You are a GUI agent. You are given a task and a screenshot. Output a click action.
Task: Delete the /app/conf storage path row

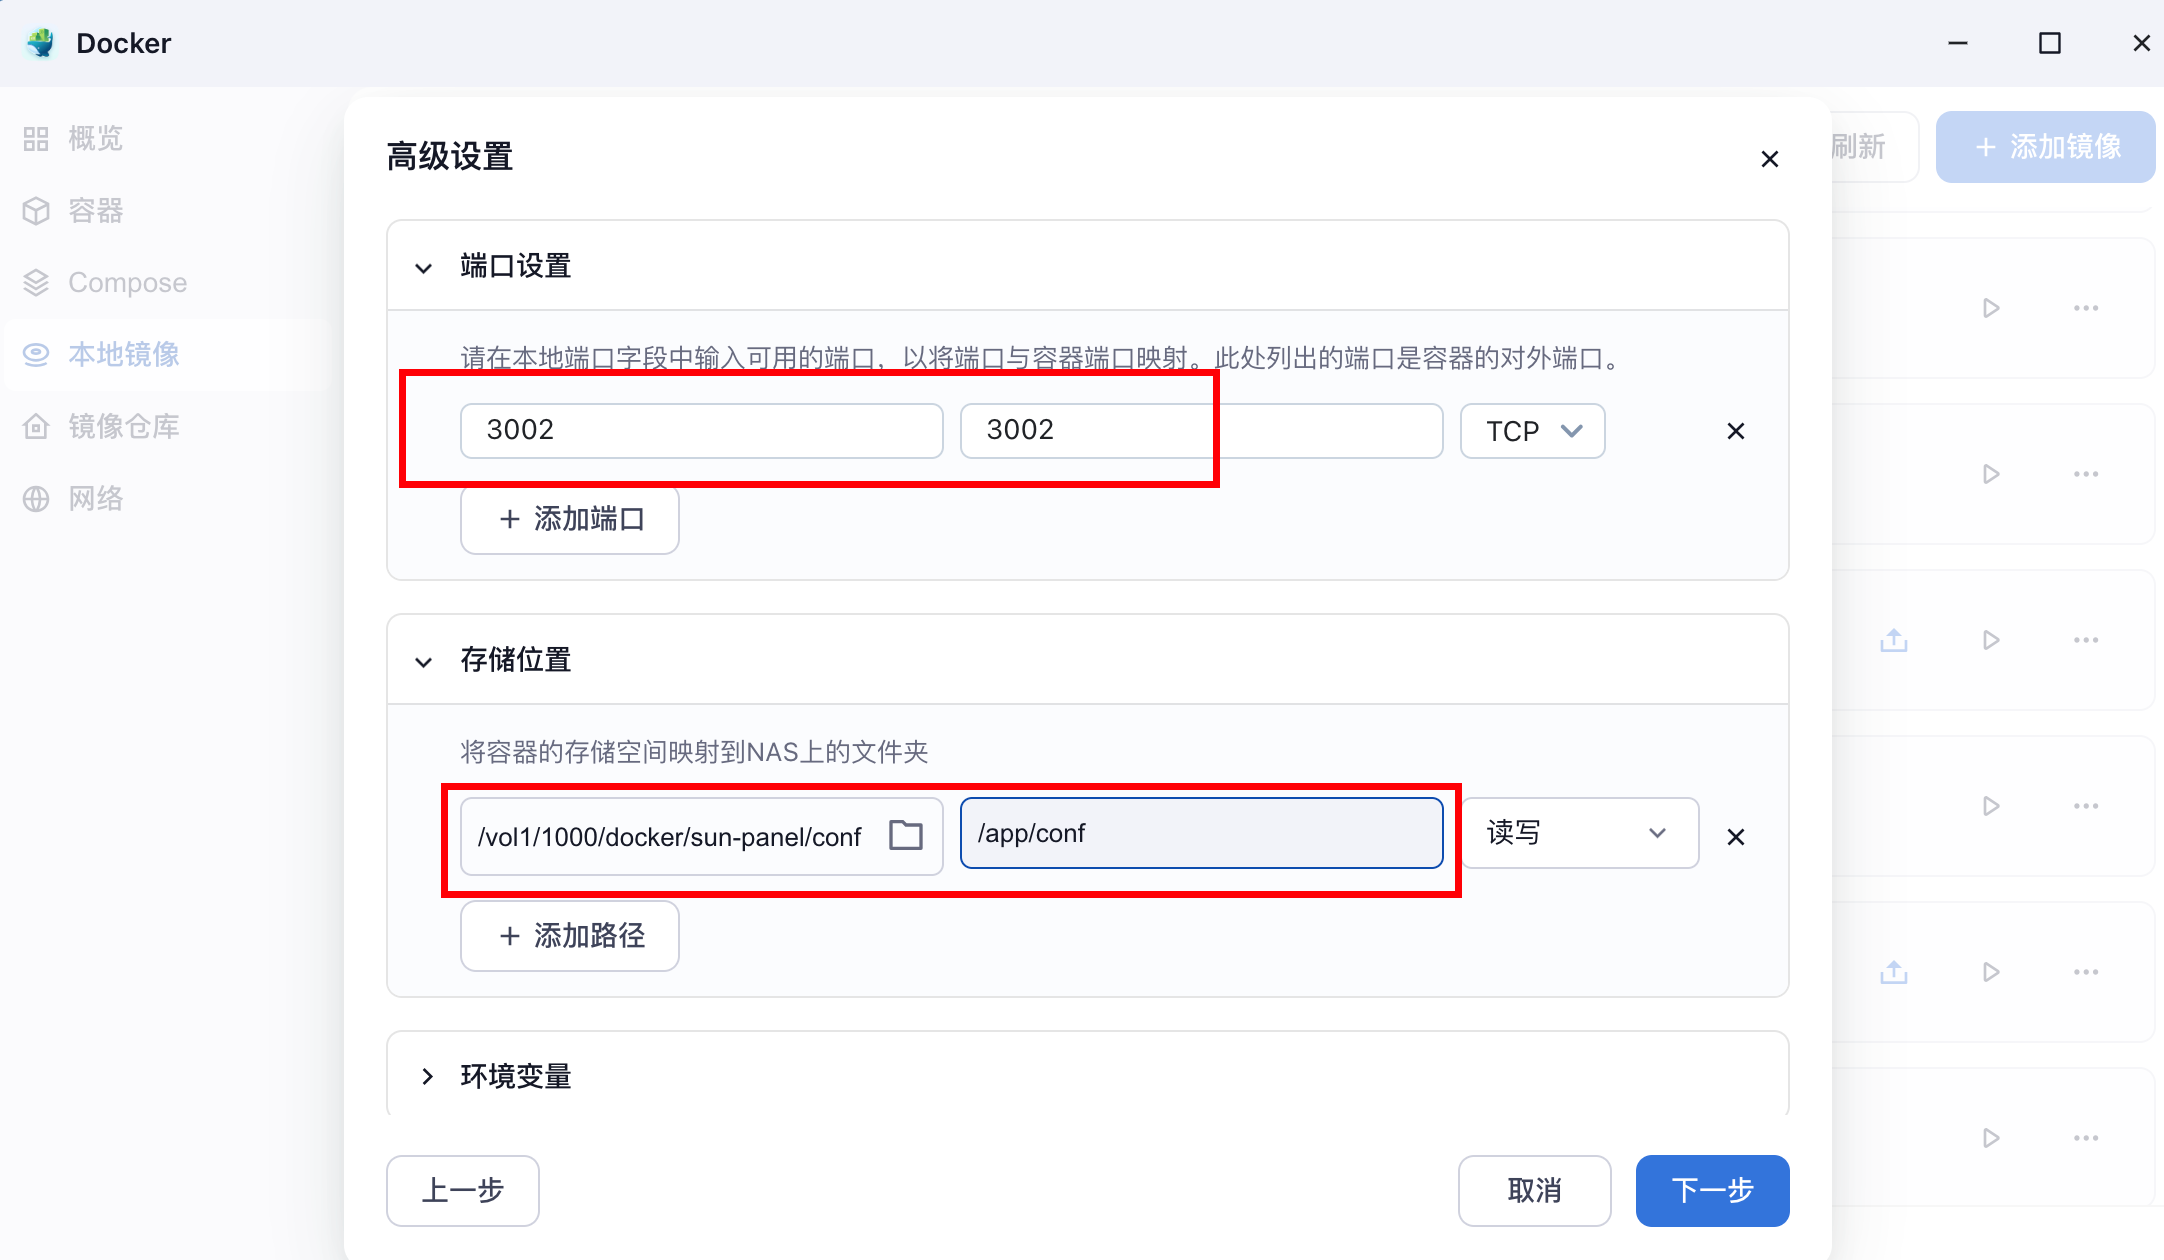(x=1736, y=837)
